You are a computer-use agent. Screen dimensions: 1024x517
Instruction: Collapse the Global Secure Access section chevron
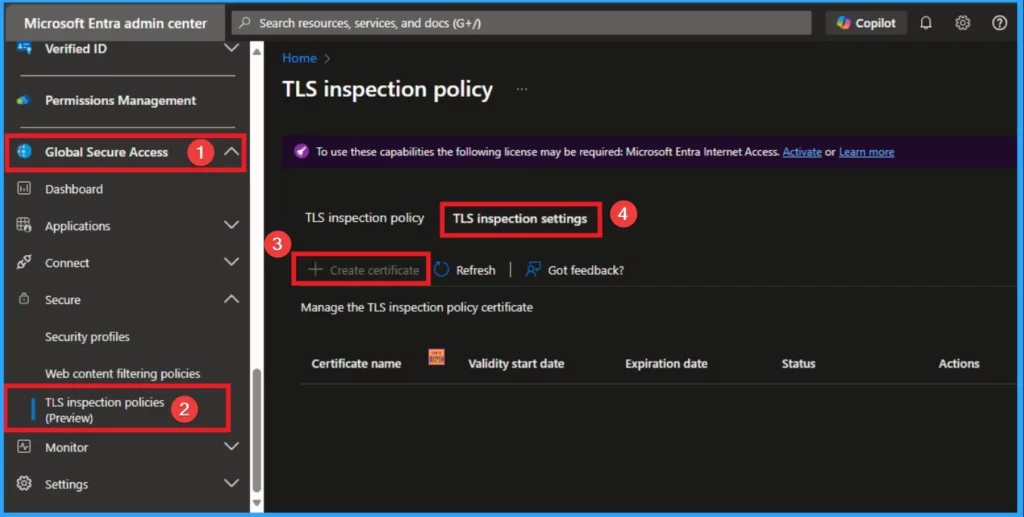click(231, 151)
